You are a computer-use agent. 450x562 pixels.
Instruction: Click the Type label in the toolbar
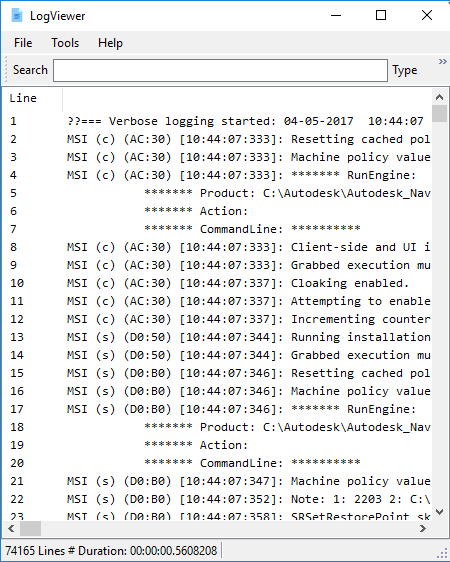click(404, 70)
